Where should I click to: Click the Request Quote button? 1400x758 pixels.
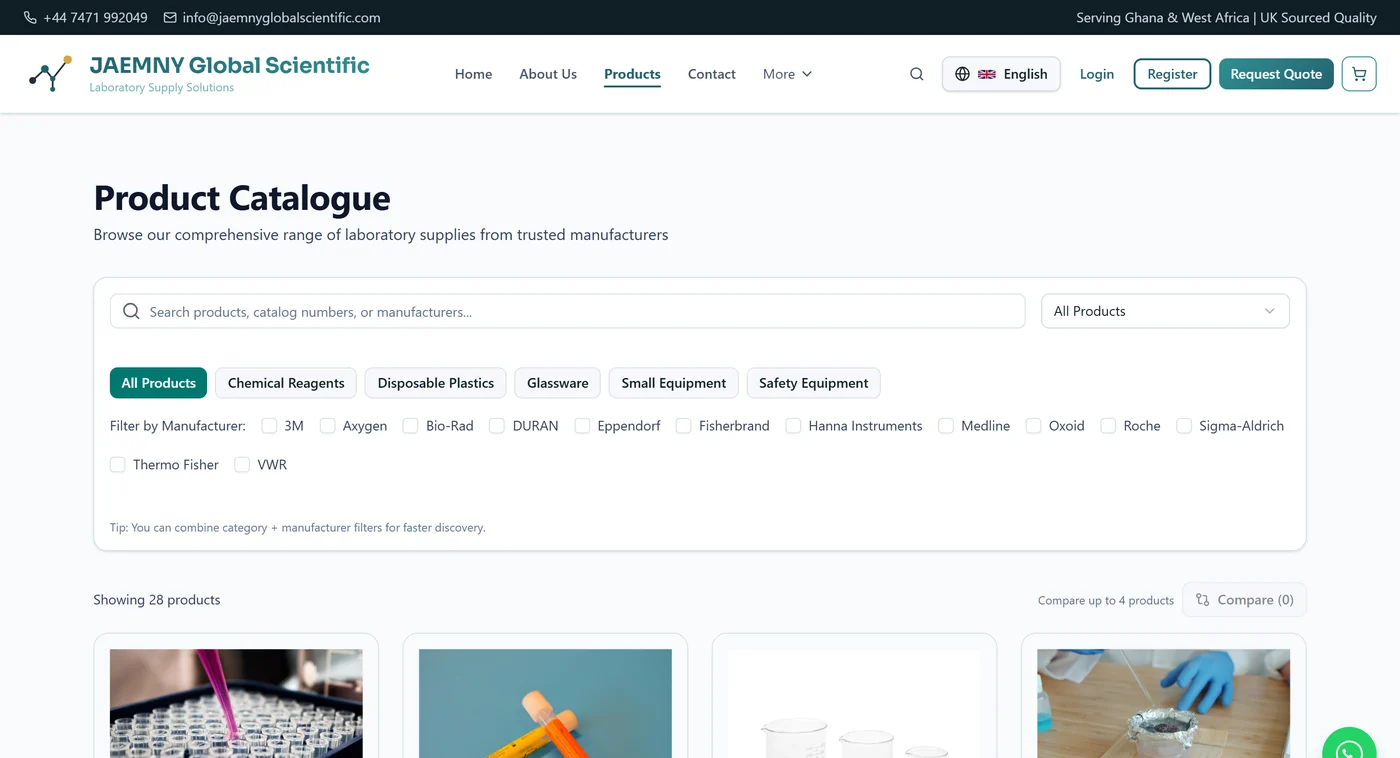(1276, 74)
